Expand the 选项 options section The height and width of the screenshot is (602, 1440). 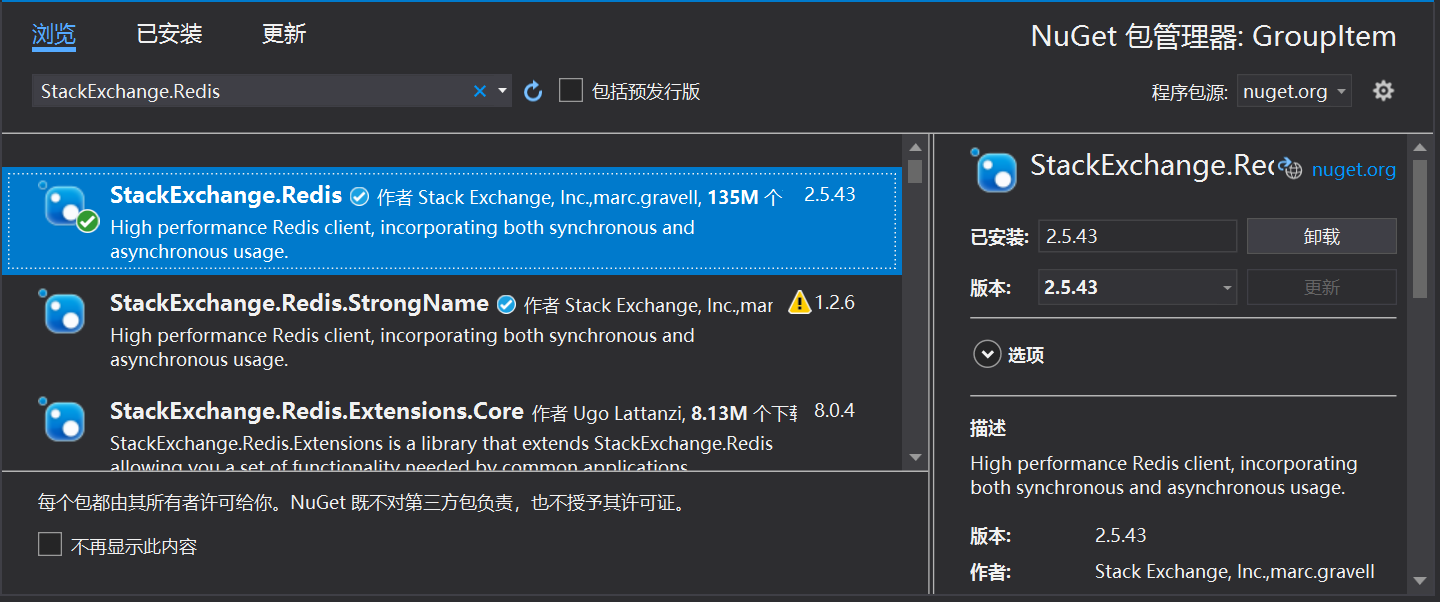pos(987,355)
